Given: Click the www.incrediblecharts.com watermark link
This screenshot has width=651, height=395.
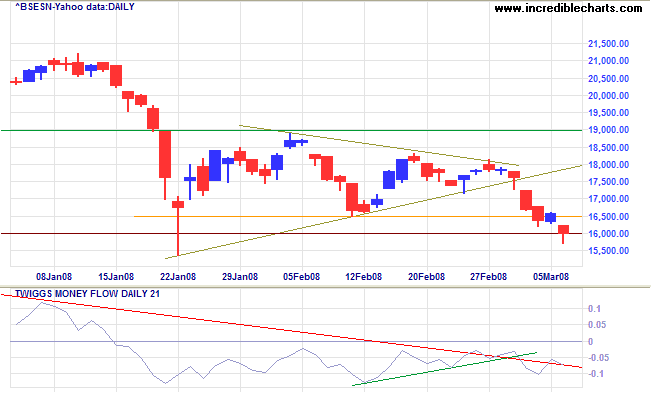Looking at the screenshot, I should (x=568, y=8).
